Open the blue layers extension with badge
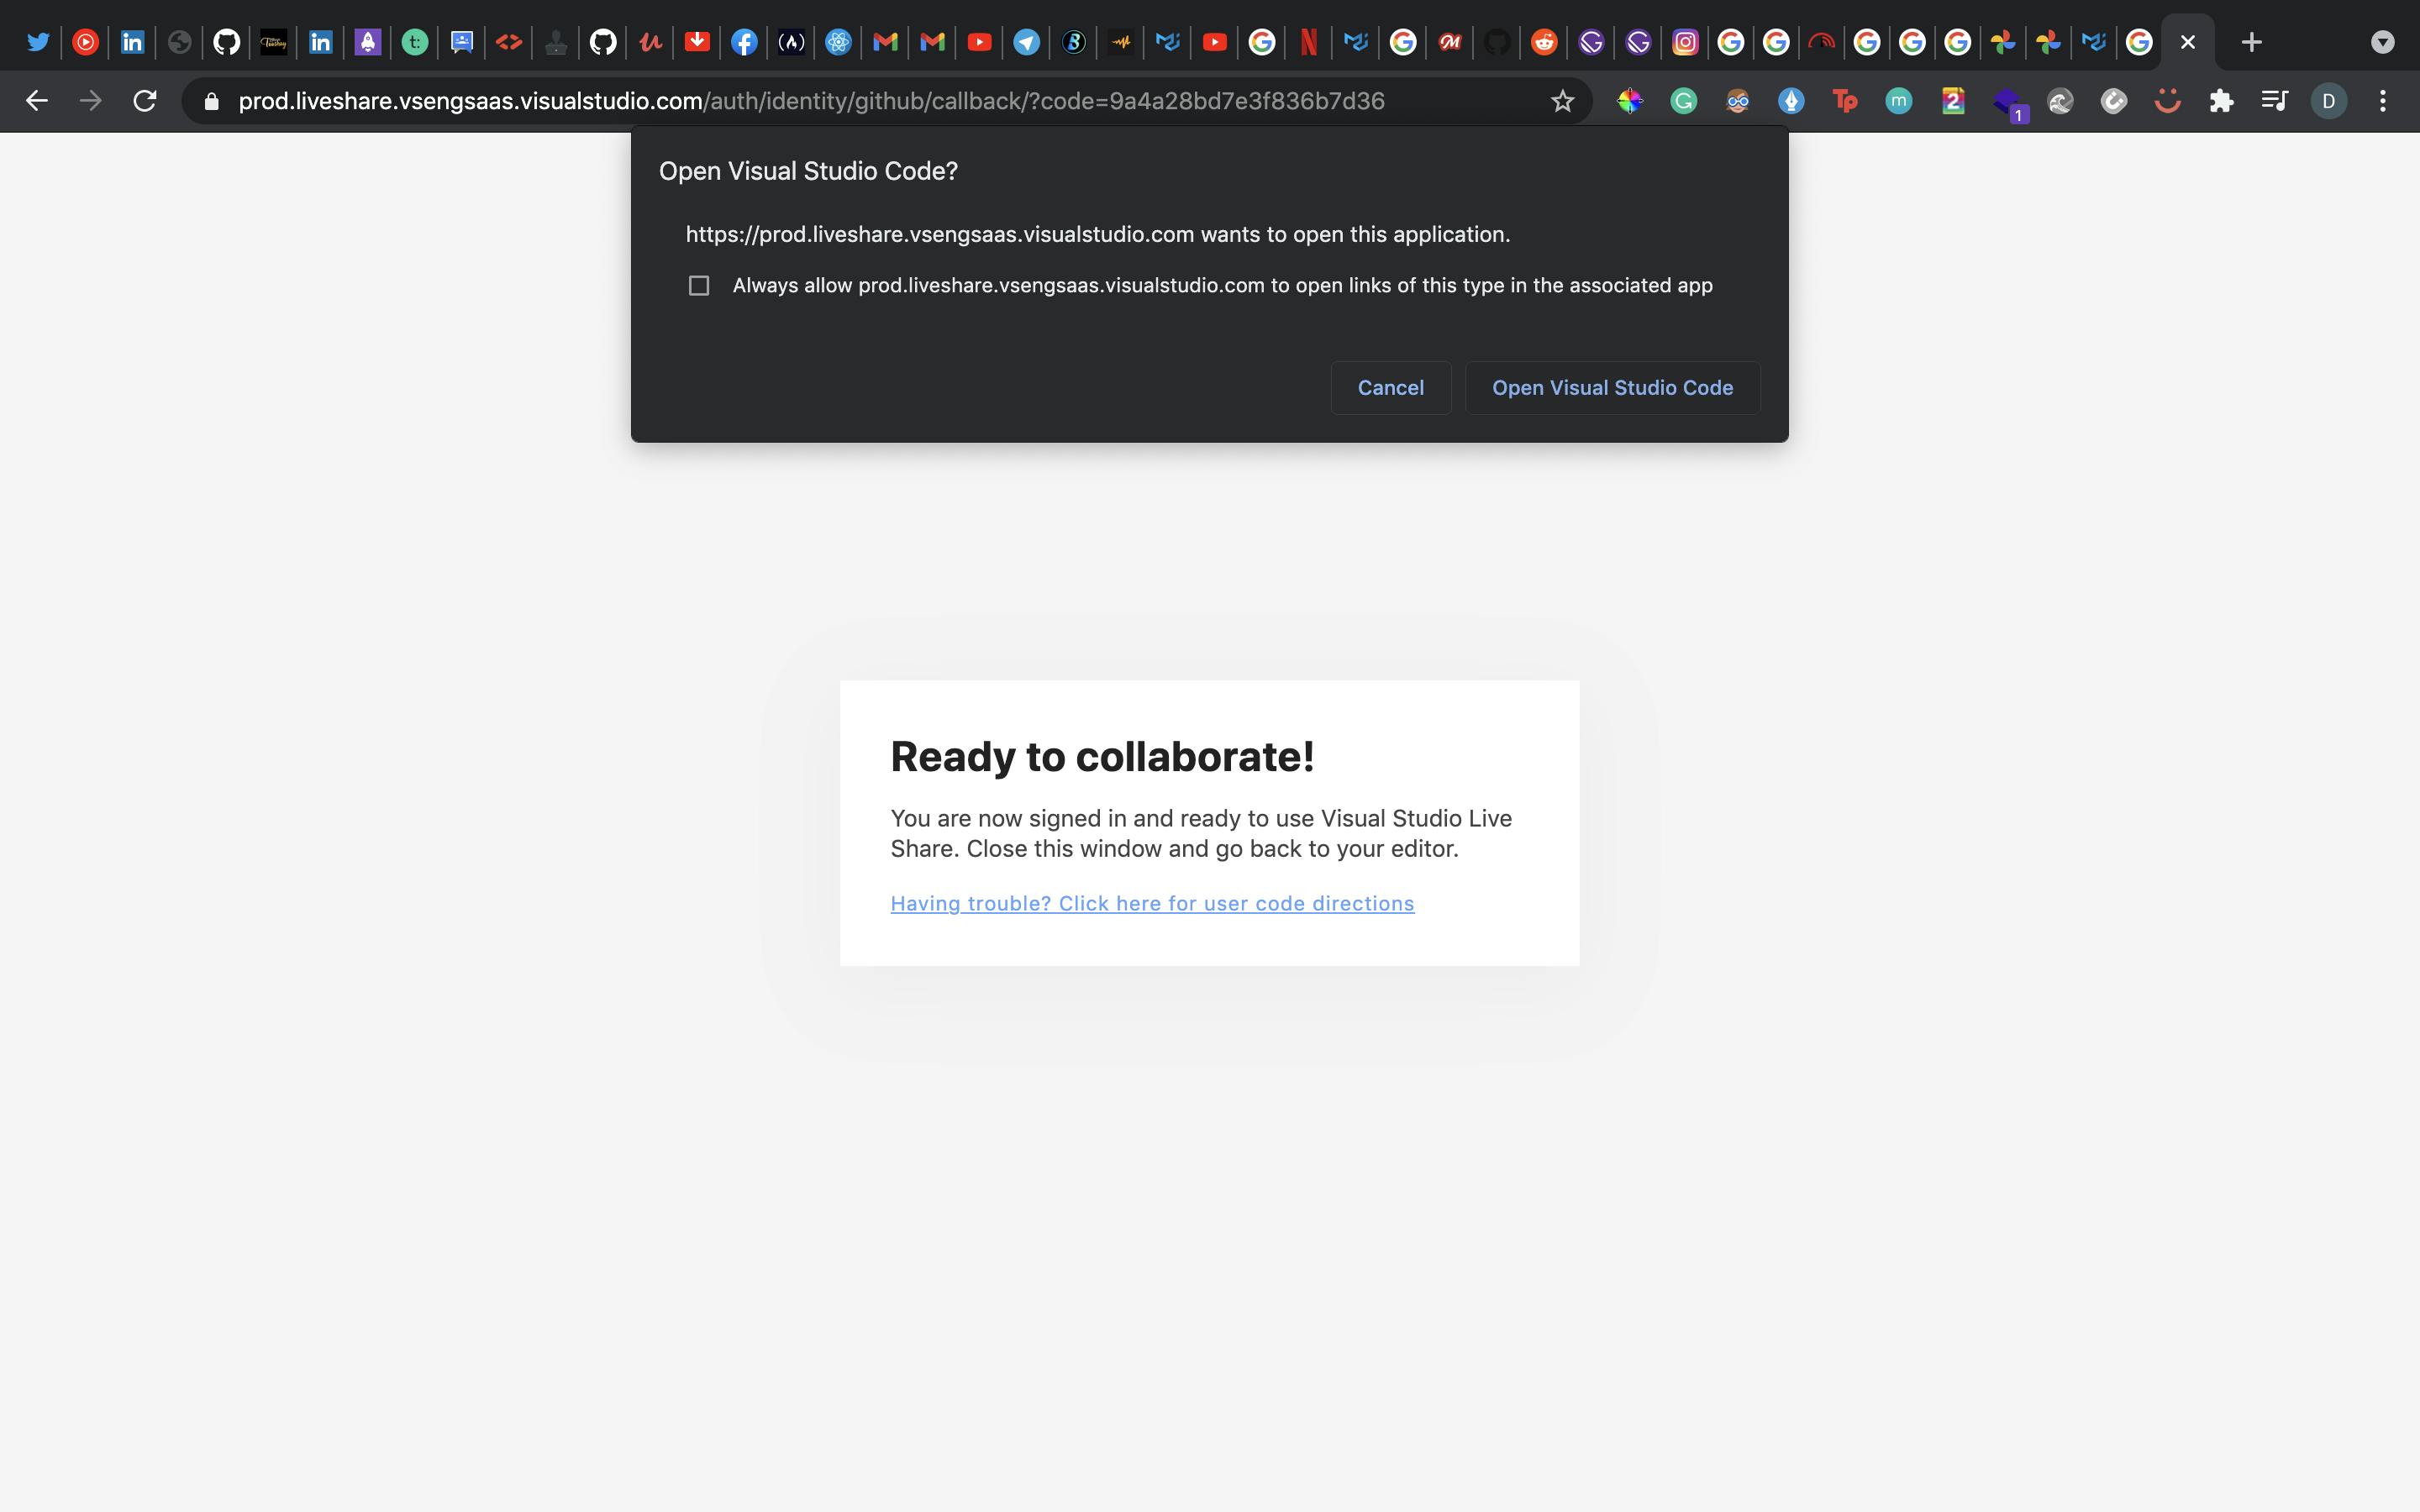Viewport: 2420px width, 1512px height. [2008, 103]
